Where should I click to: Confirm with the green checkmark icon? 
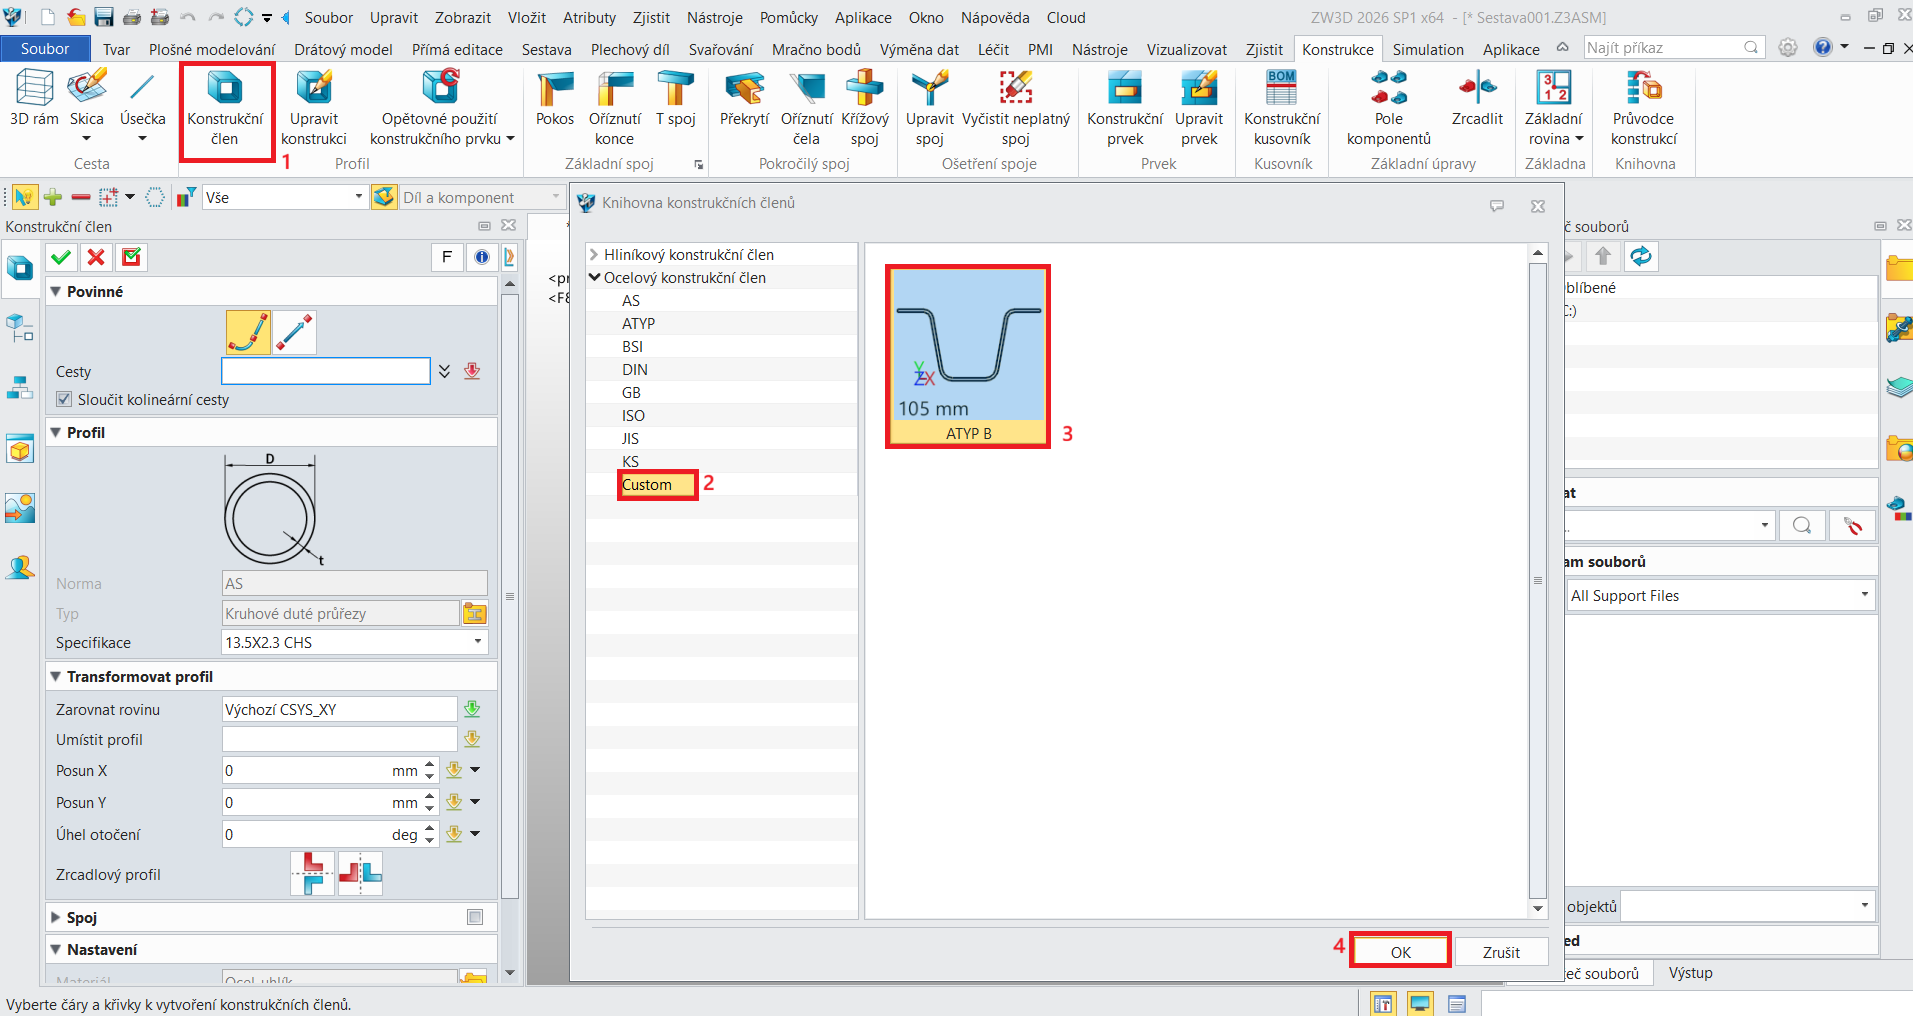[x=61, y=257]
